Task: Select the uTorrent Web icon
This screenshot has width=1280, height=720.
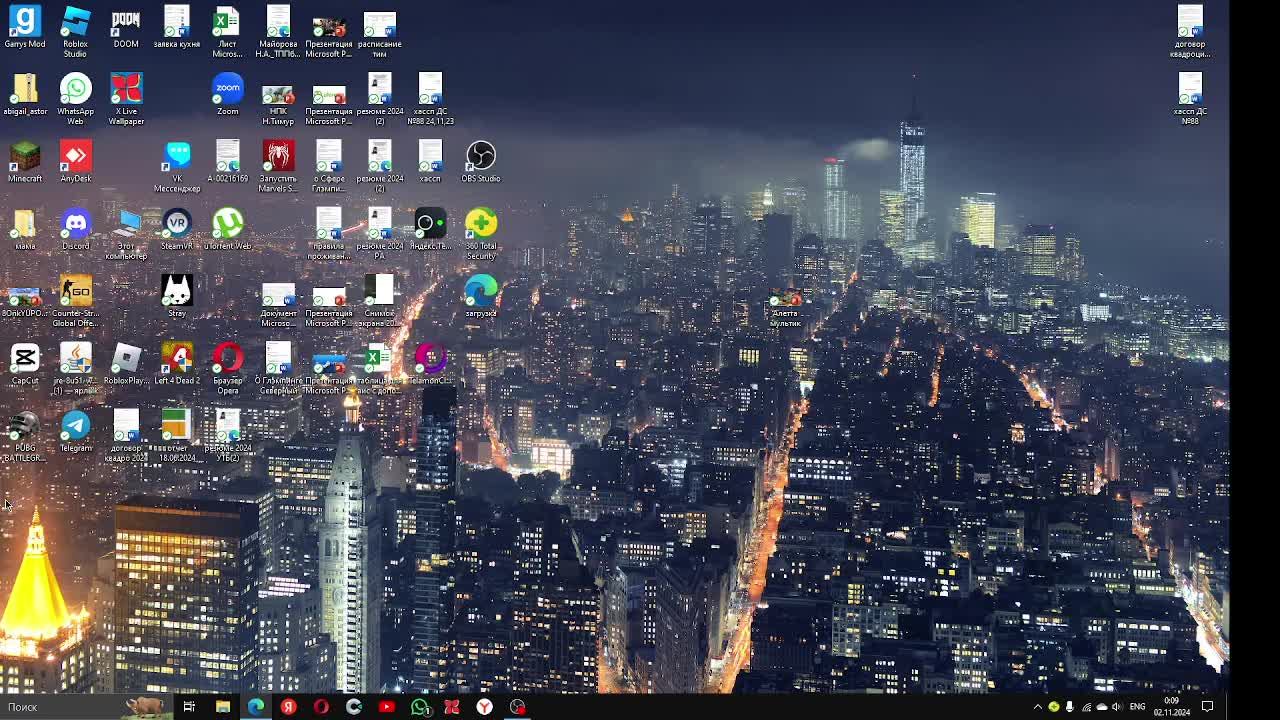Action: point(228,230)
